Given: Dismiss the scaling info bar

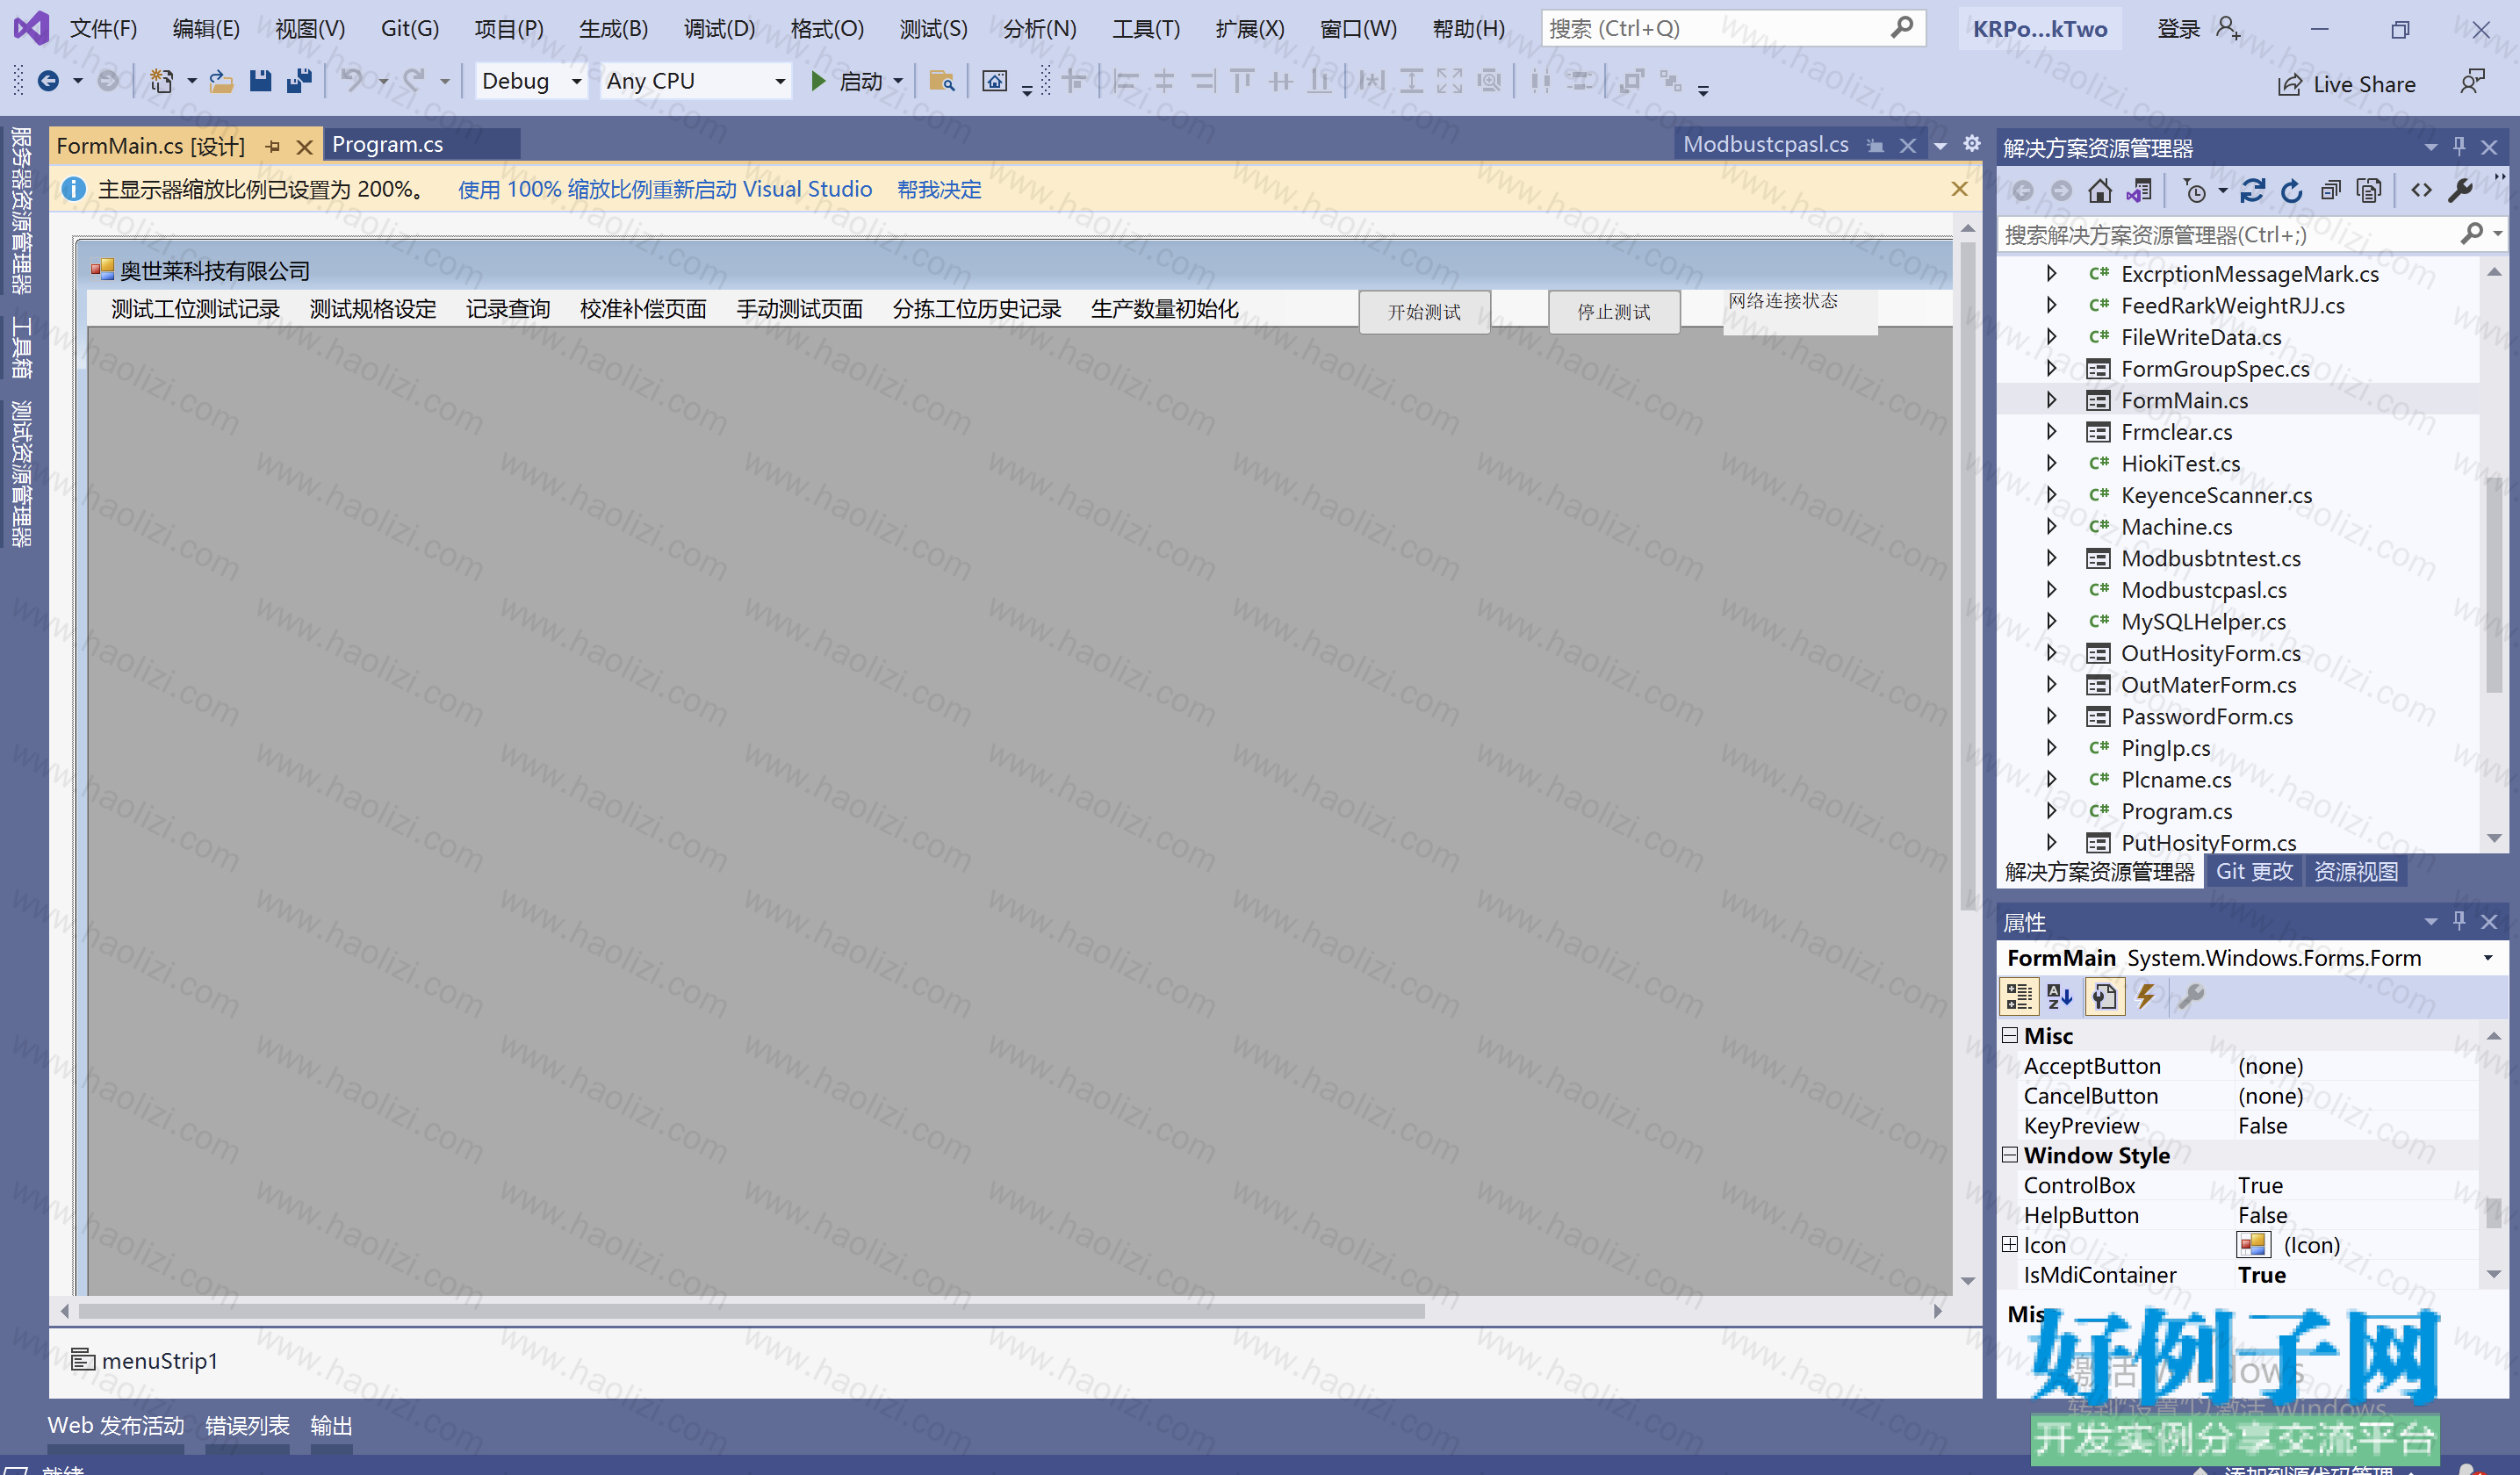Looking at the screenshot, I should coord(1959,189).
